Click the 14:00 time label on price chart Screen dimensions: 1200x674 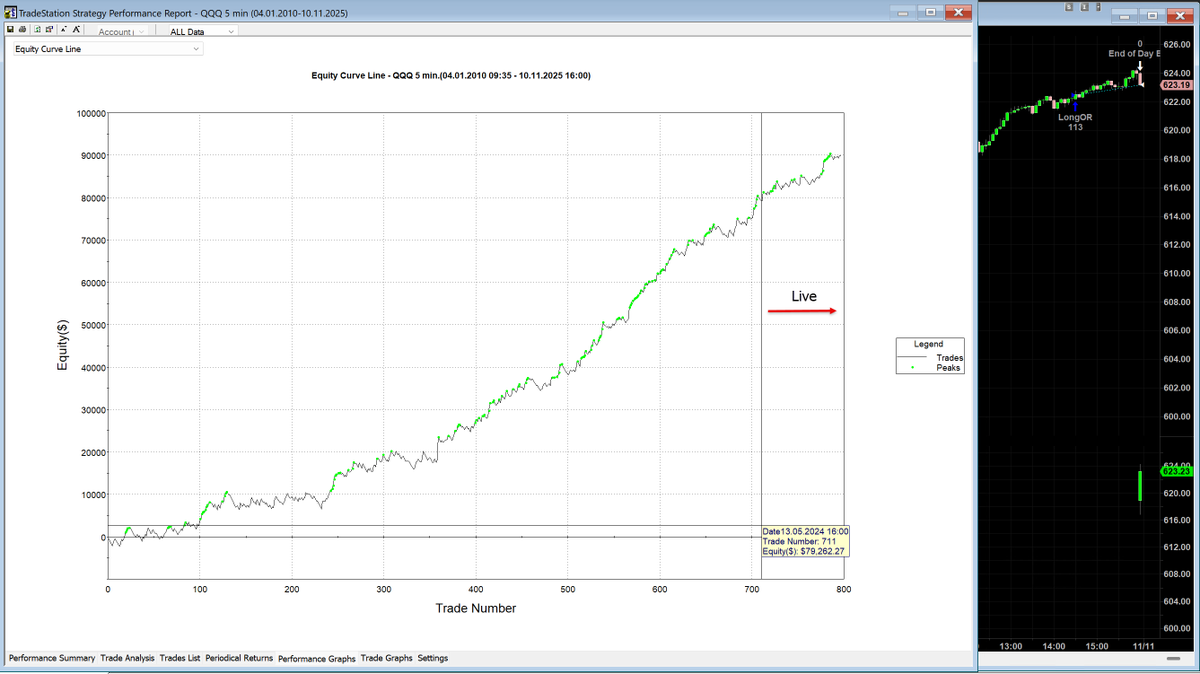point(1054,647)
